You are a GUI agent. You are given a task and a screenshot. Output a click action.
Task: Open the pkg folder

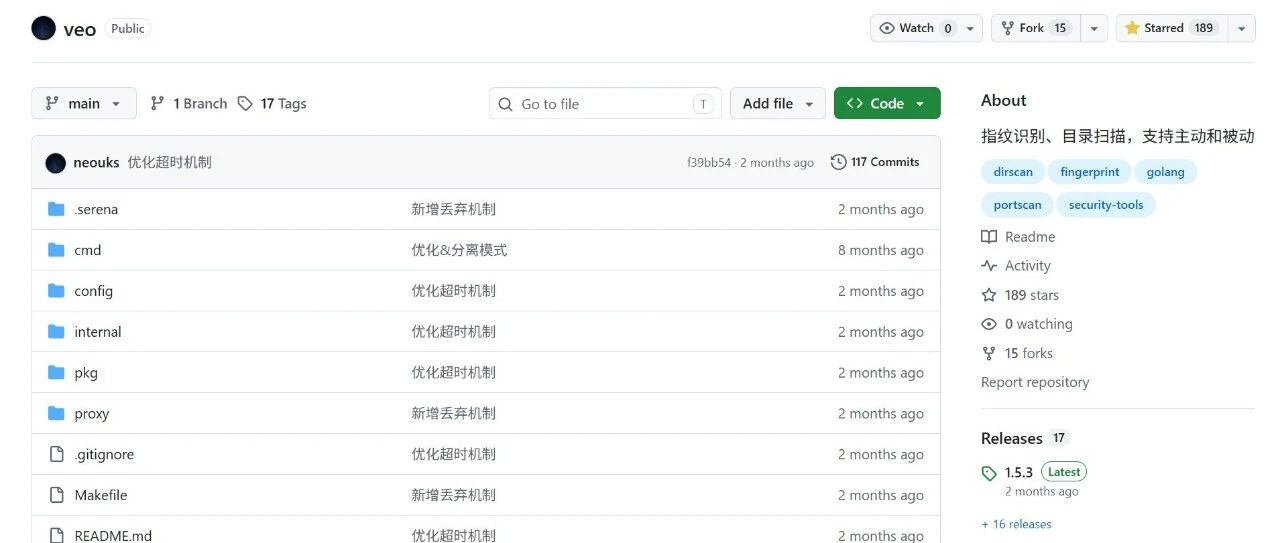point(86,372)
